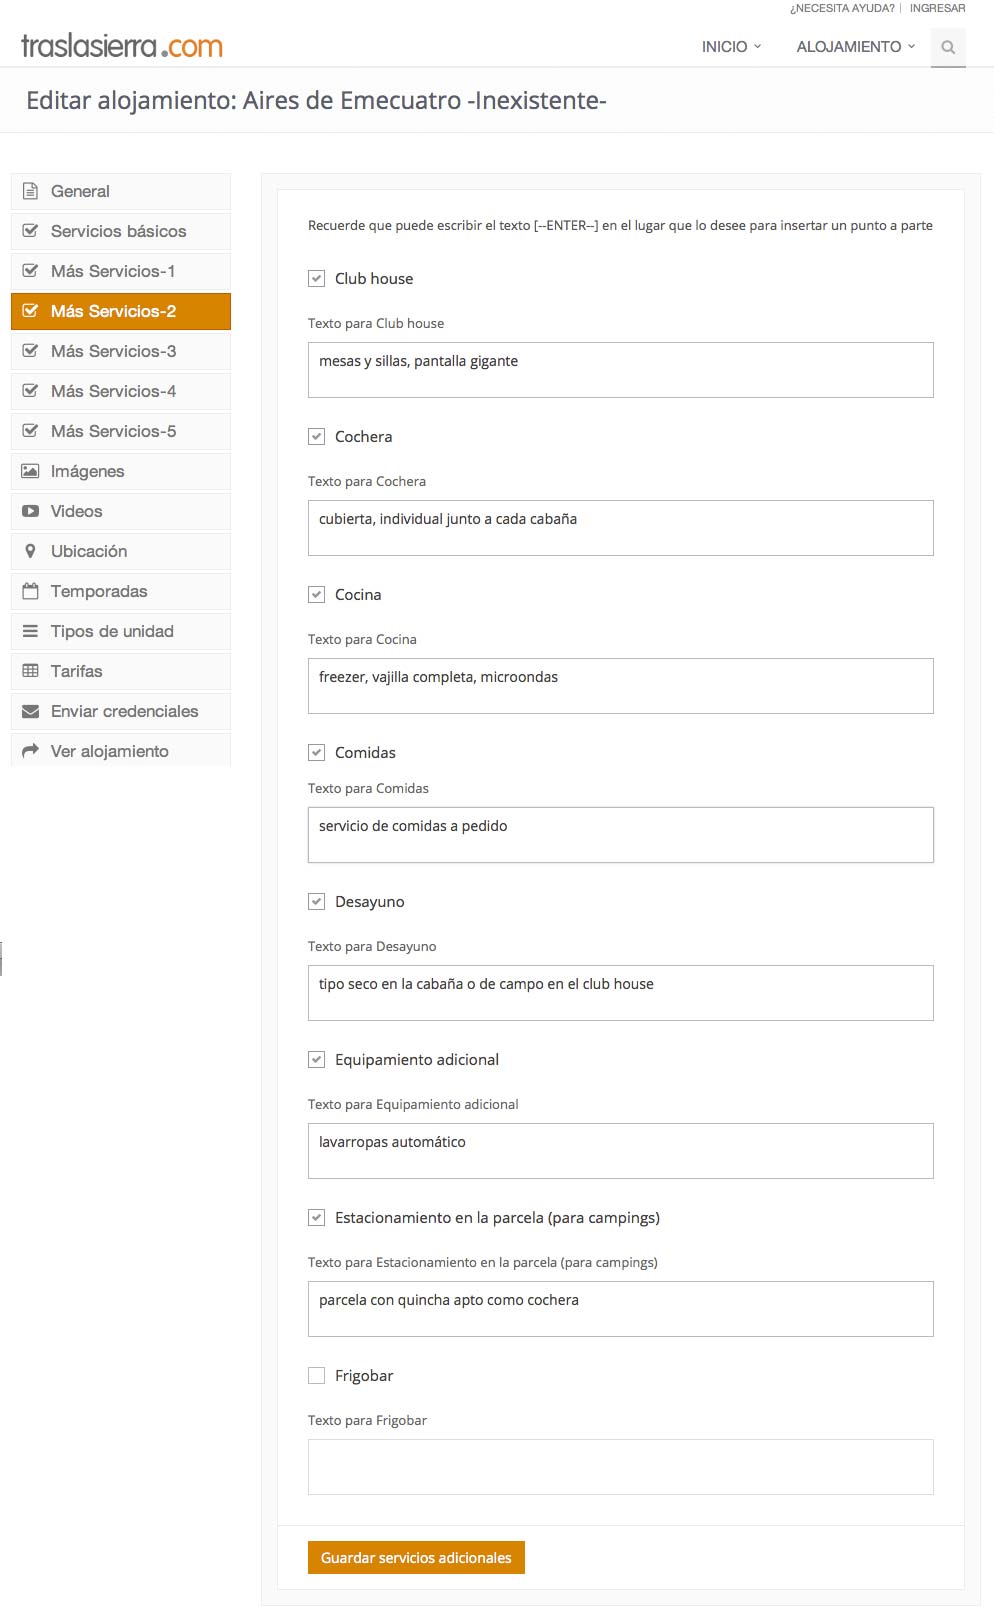This screenshot has width=994, height=1622.
Task: Click the search magnifier icon
Action: click(x=948, y=47)
